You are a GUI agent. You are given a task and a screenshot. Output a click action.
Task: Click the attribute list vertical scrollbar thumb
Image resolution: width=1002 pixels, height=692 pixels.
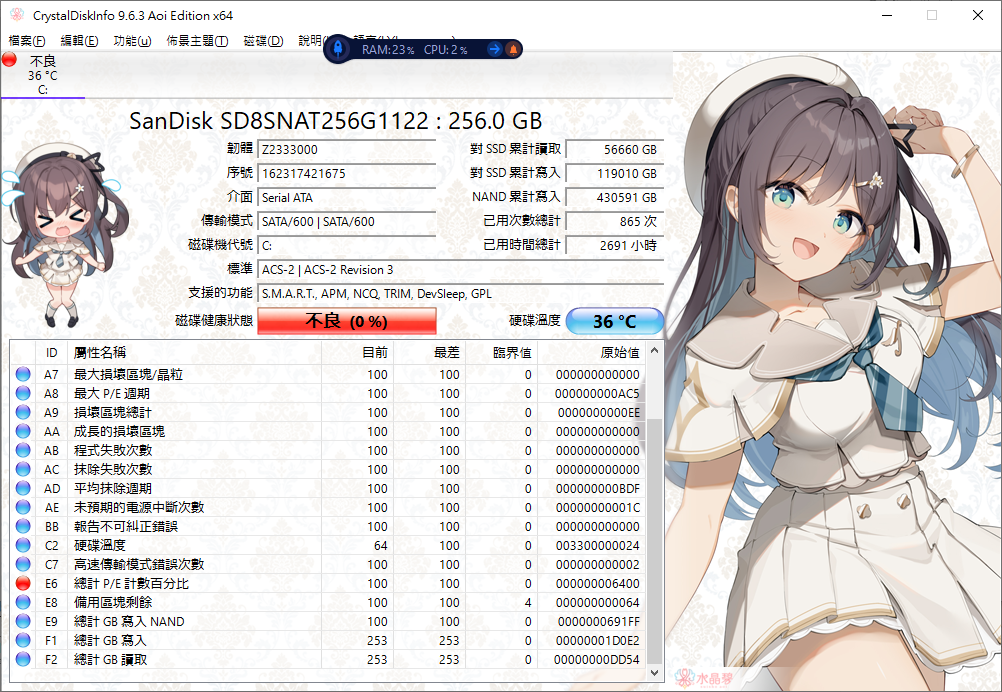654,542
